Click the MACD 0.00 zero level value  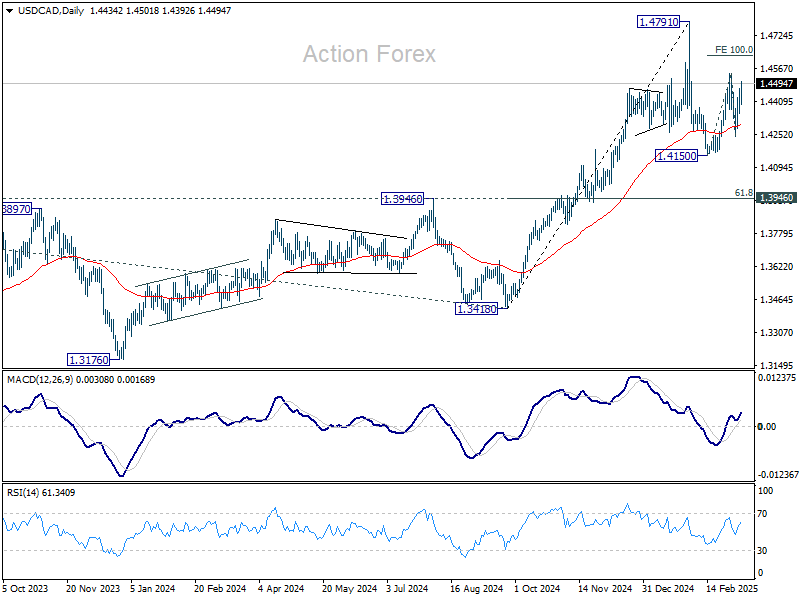767,427
